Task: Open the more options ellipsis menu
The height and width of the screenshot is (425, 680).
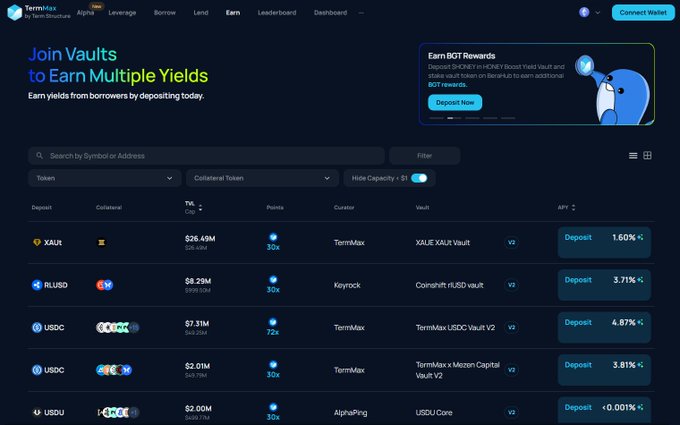Action: 361,13
